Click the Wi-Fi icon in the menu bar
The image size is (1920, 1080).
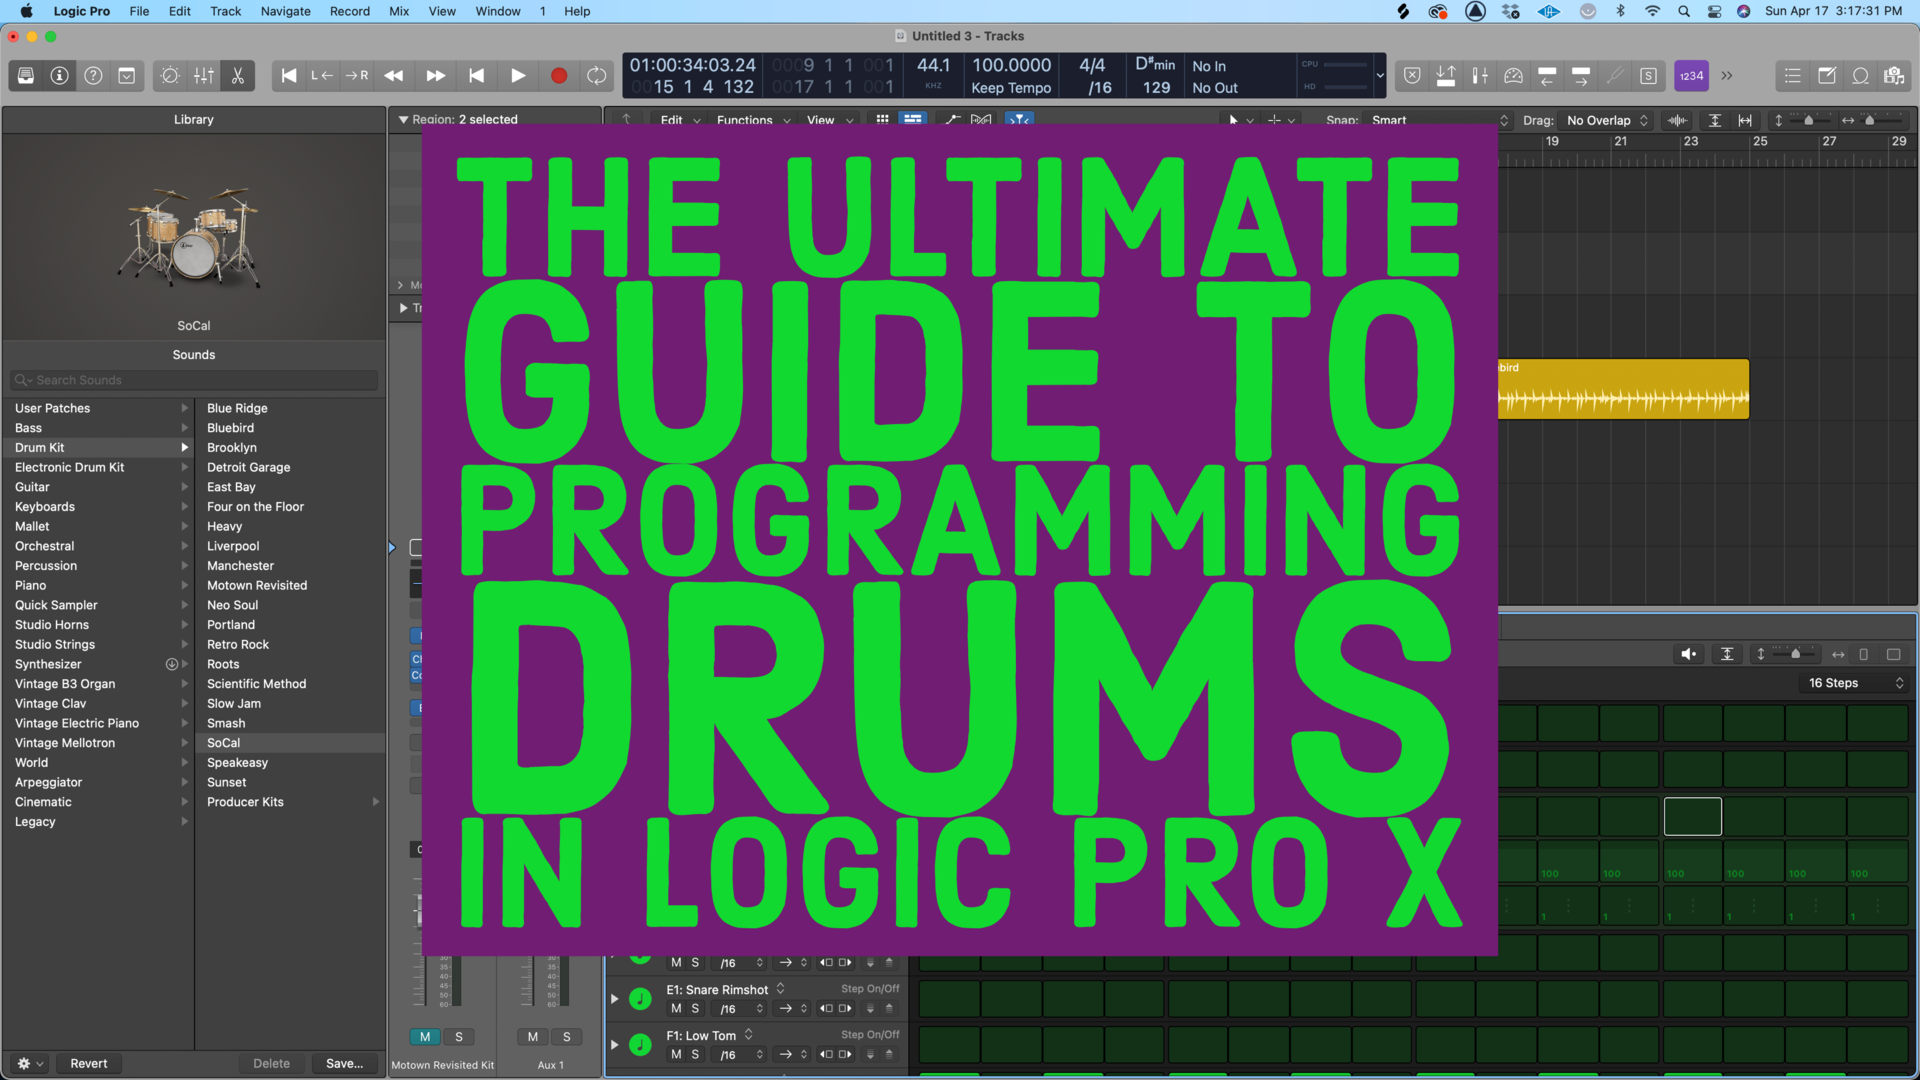[x=1652, y=11]
